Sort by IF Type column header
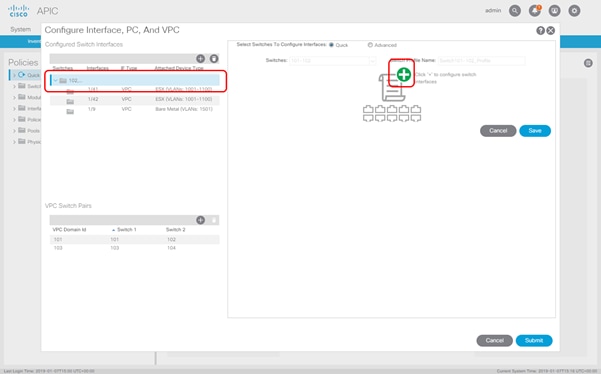Screen dimensions: 601x374 129,68
